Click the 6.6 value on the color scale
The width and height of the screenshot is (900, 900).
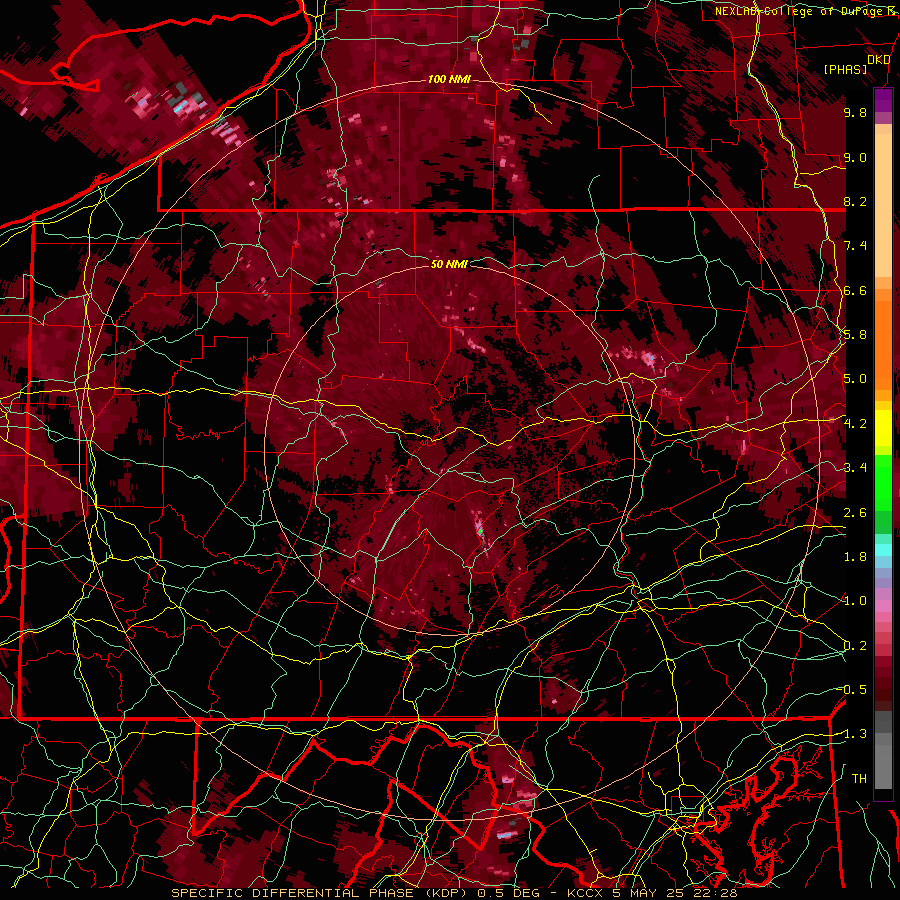click(x=855, y=290)
